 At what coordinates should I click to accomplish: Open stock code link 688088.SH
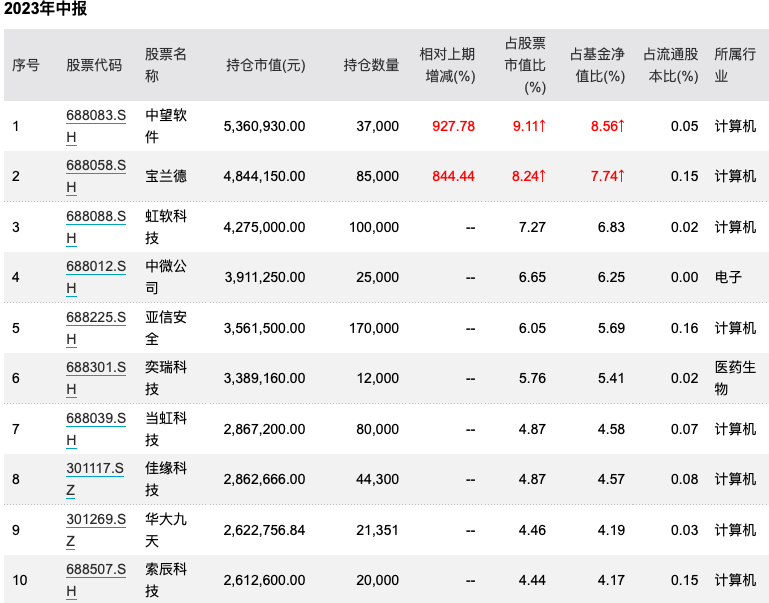96,227
